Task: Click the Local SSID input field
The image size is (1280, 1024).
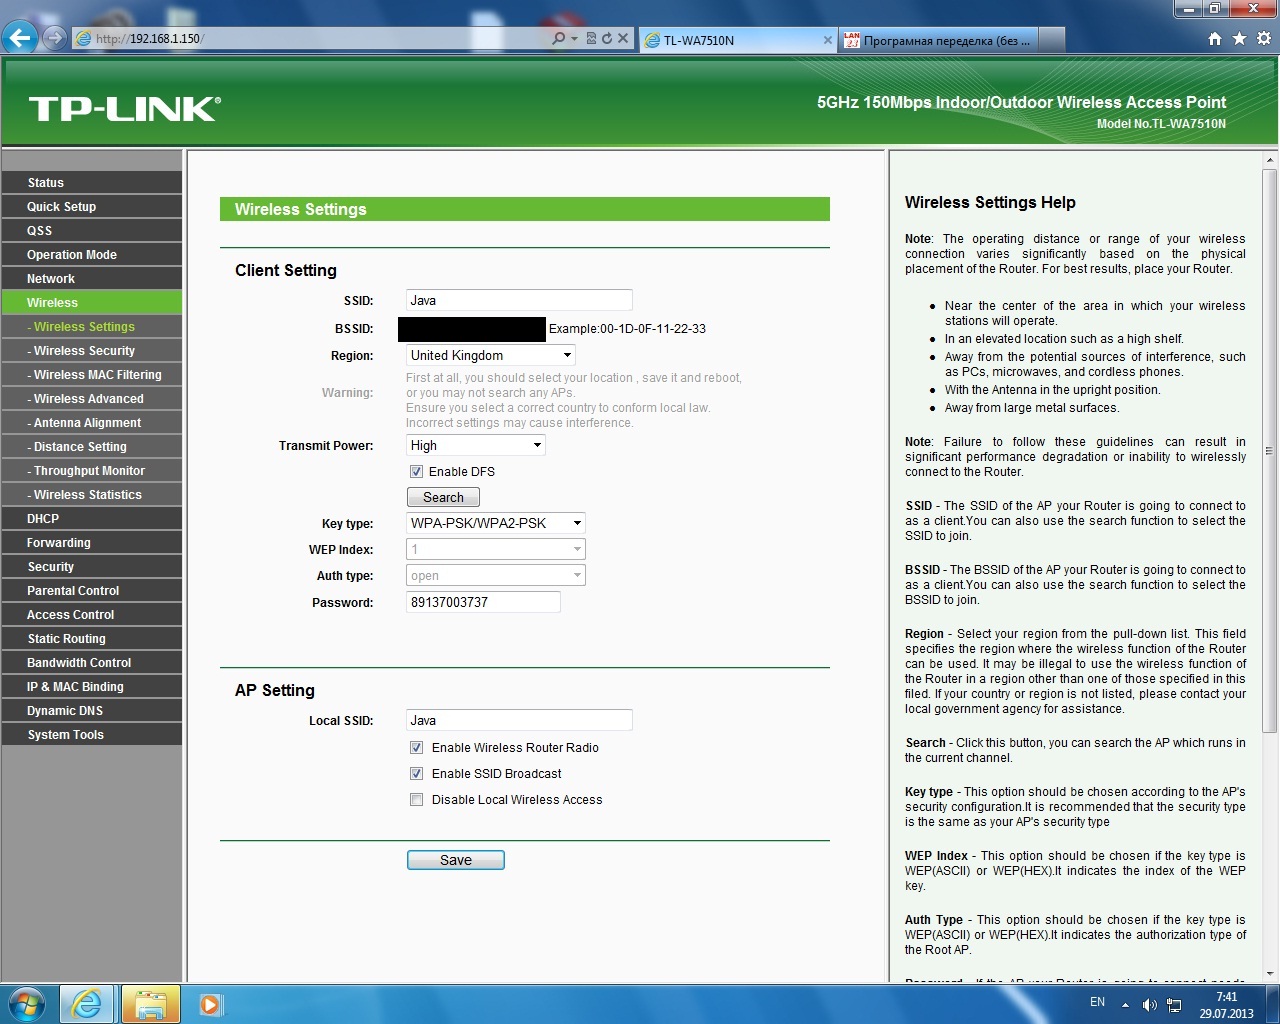Action: [x=519, y=720]
